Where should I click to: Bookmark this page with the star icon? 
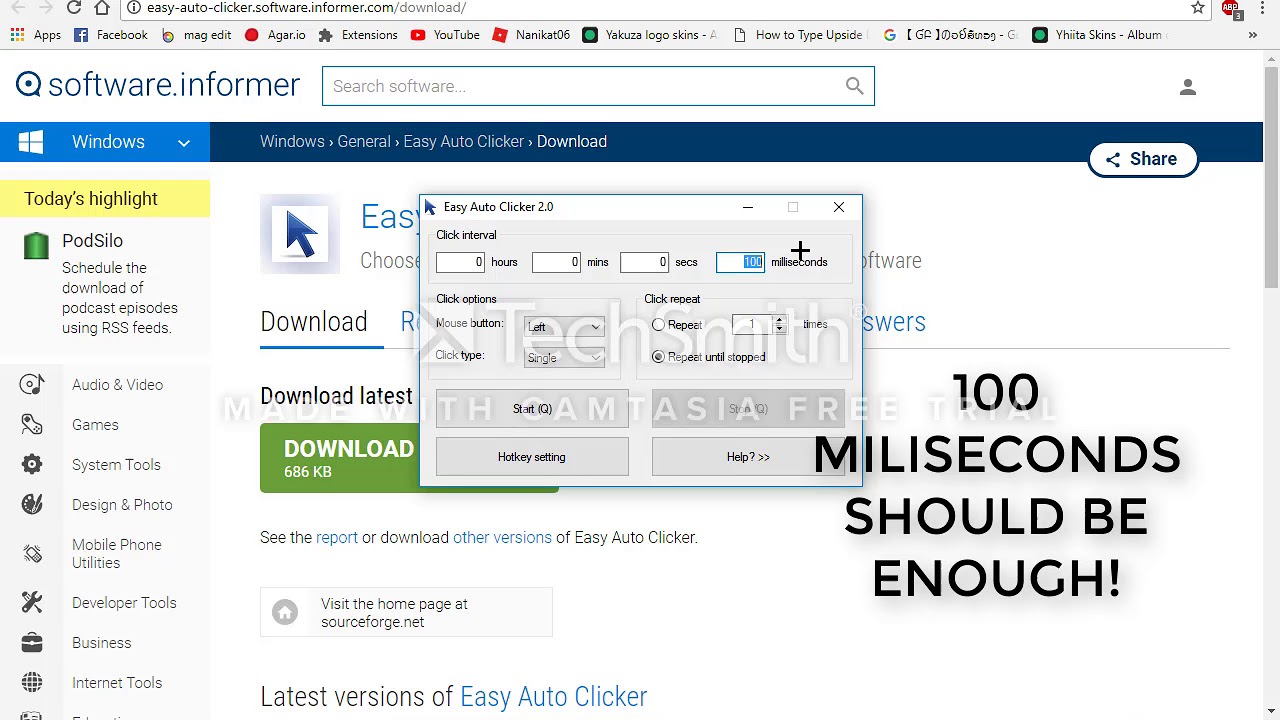tap(1198, 7)
